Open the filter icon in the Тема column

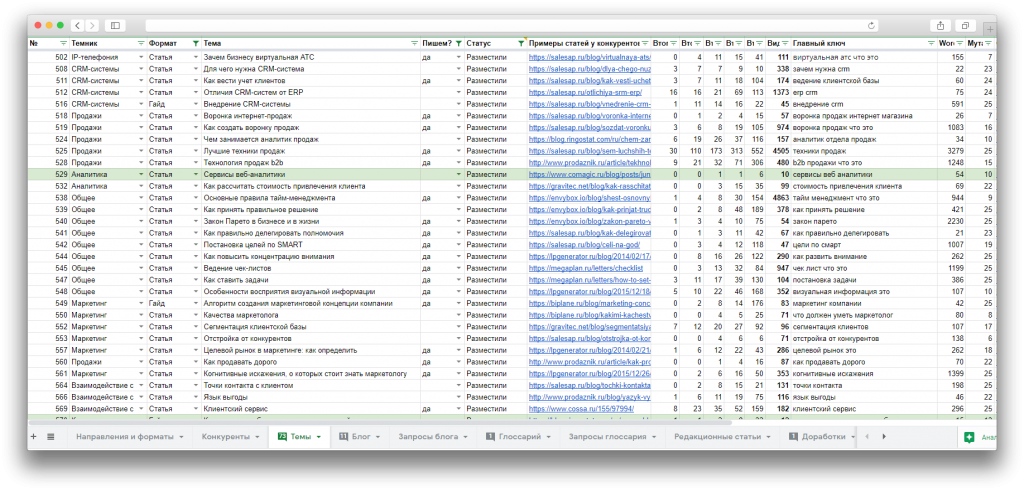(414, 43)
